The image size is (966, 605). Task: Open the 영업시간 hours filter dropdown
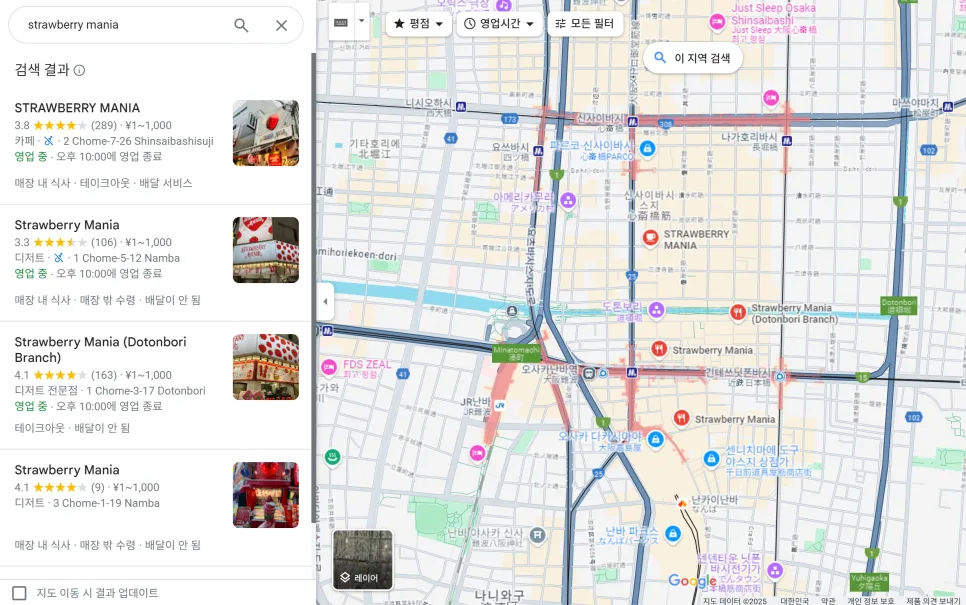pyautogui.click(x=499, y=23)
